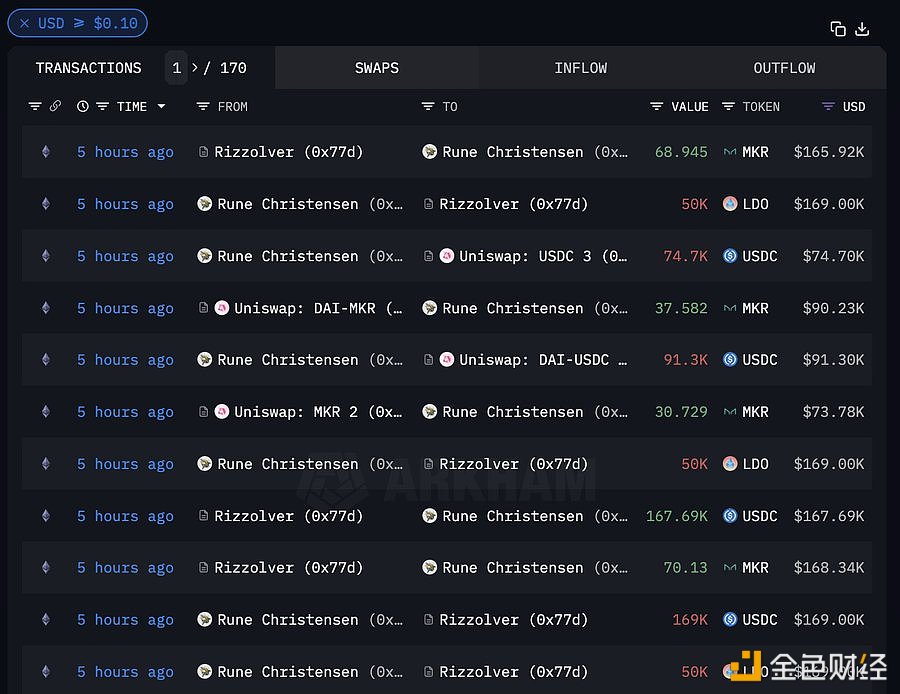Click the MKR token icon in $90.23K row

[x=730, y=308]
